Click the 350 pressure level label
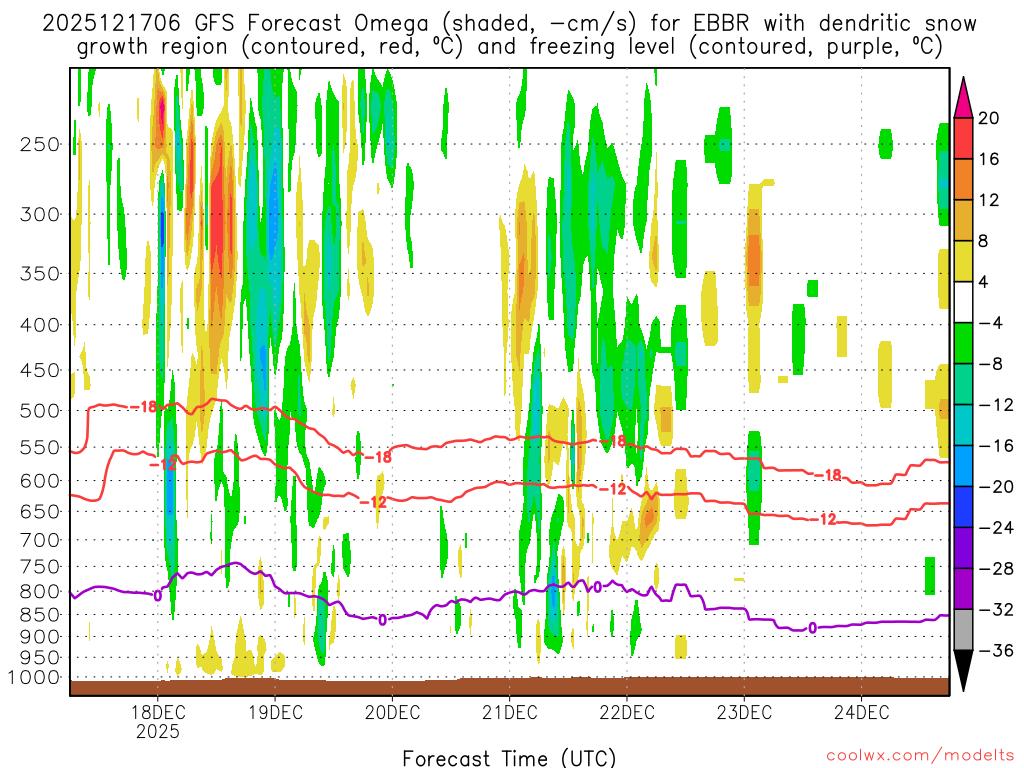 40,274
